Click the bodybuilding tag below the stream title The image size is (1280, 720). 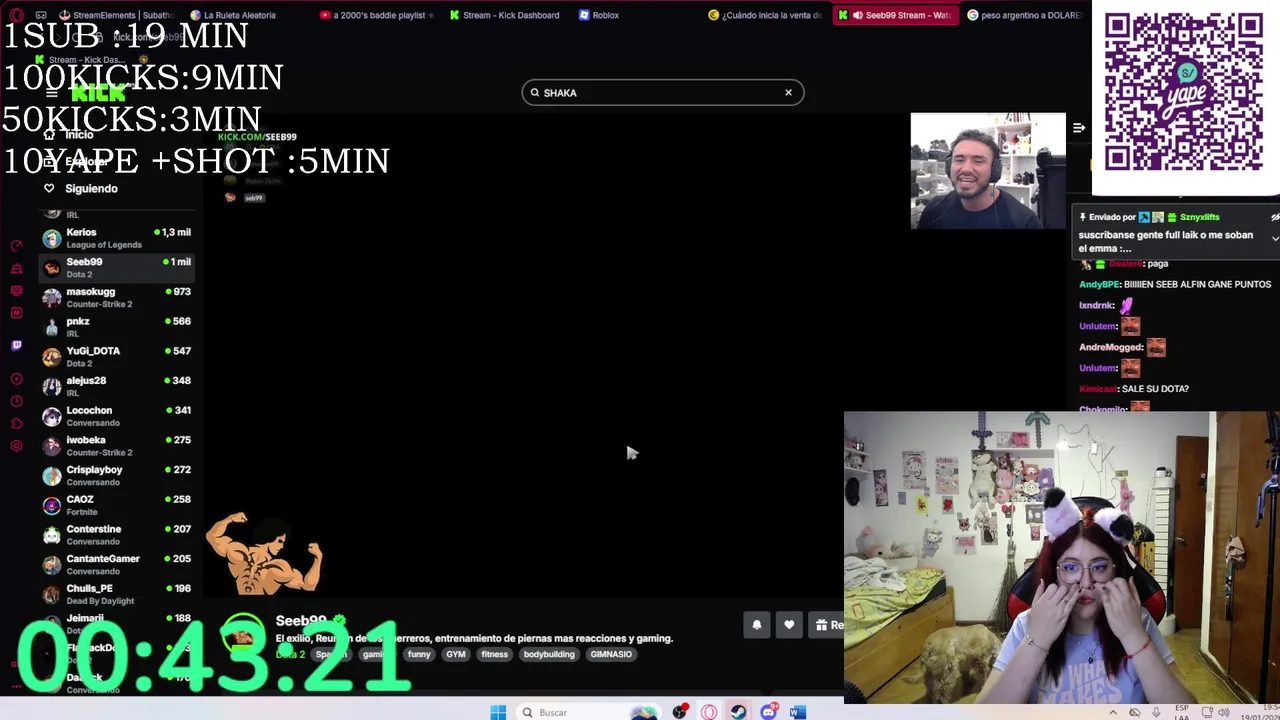[x=549, y=654]
